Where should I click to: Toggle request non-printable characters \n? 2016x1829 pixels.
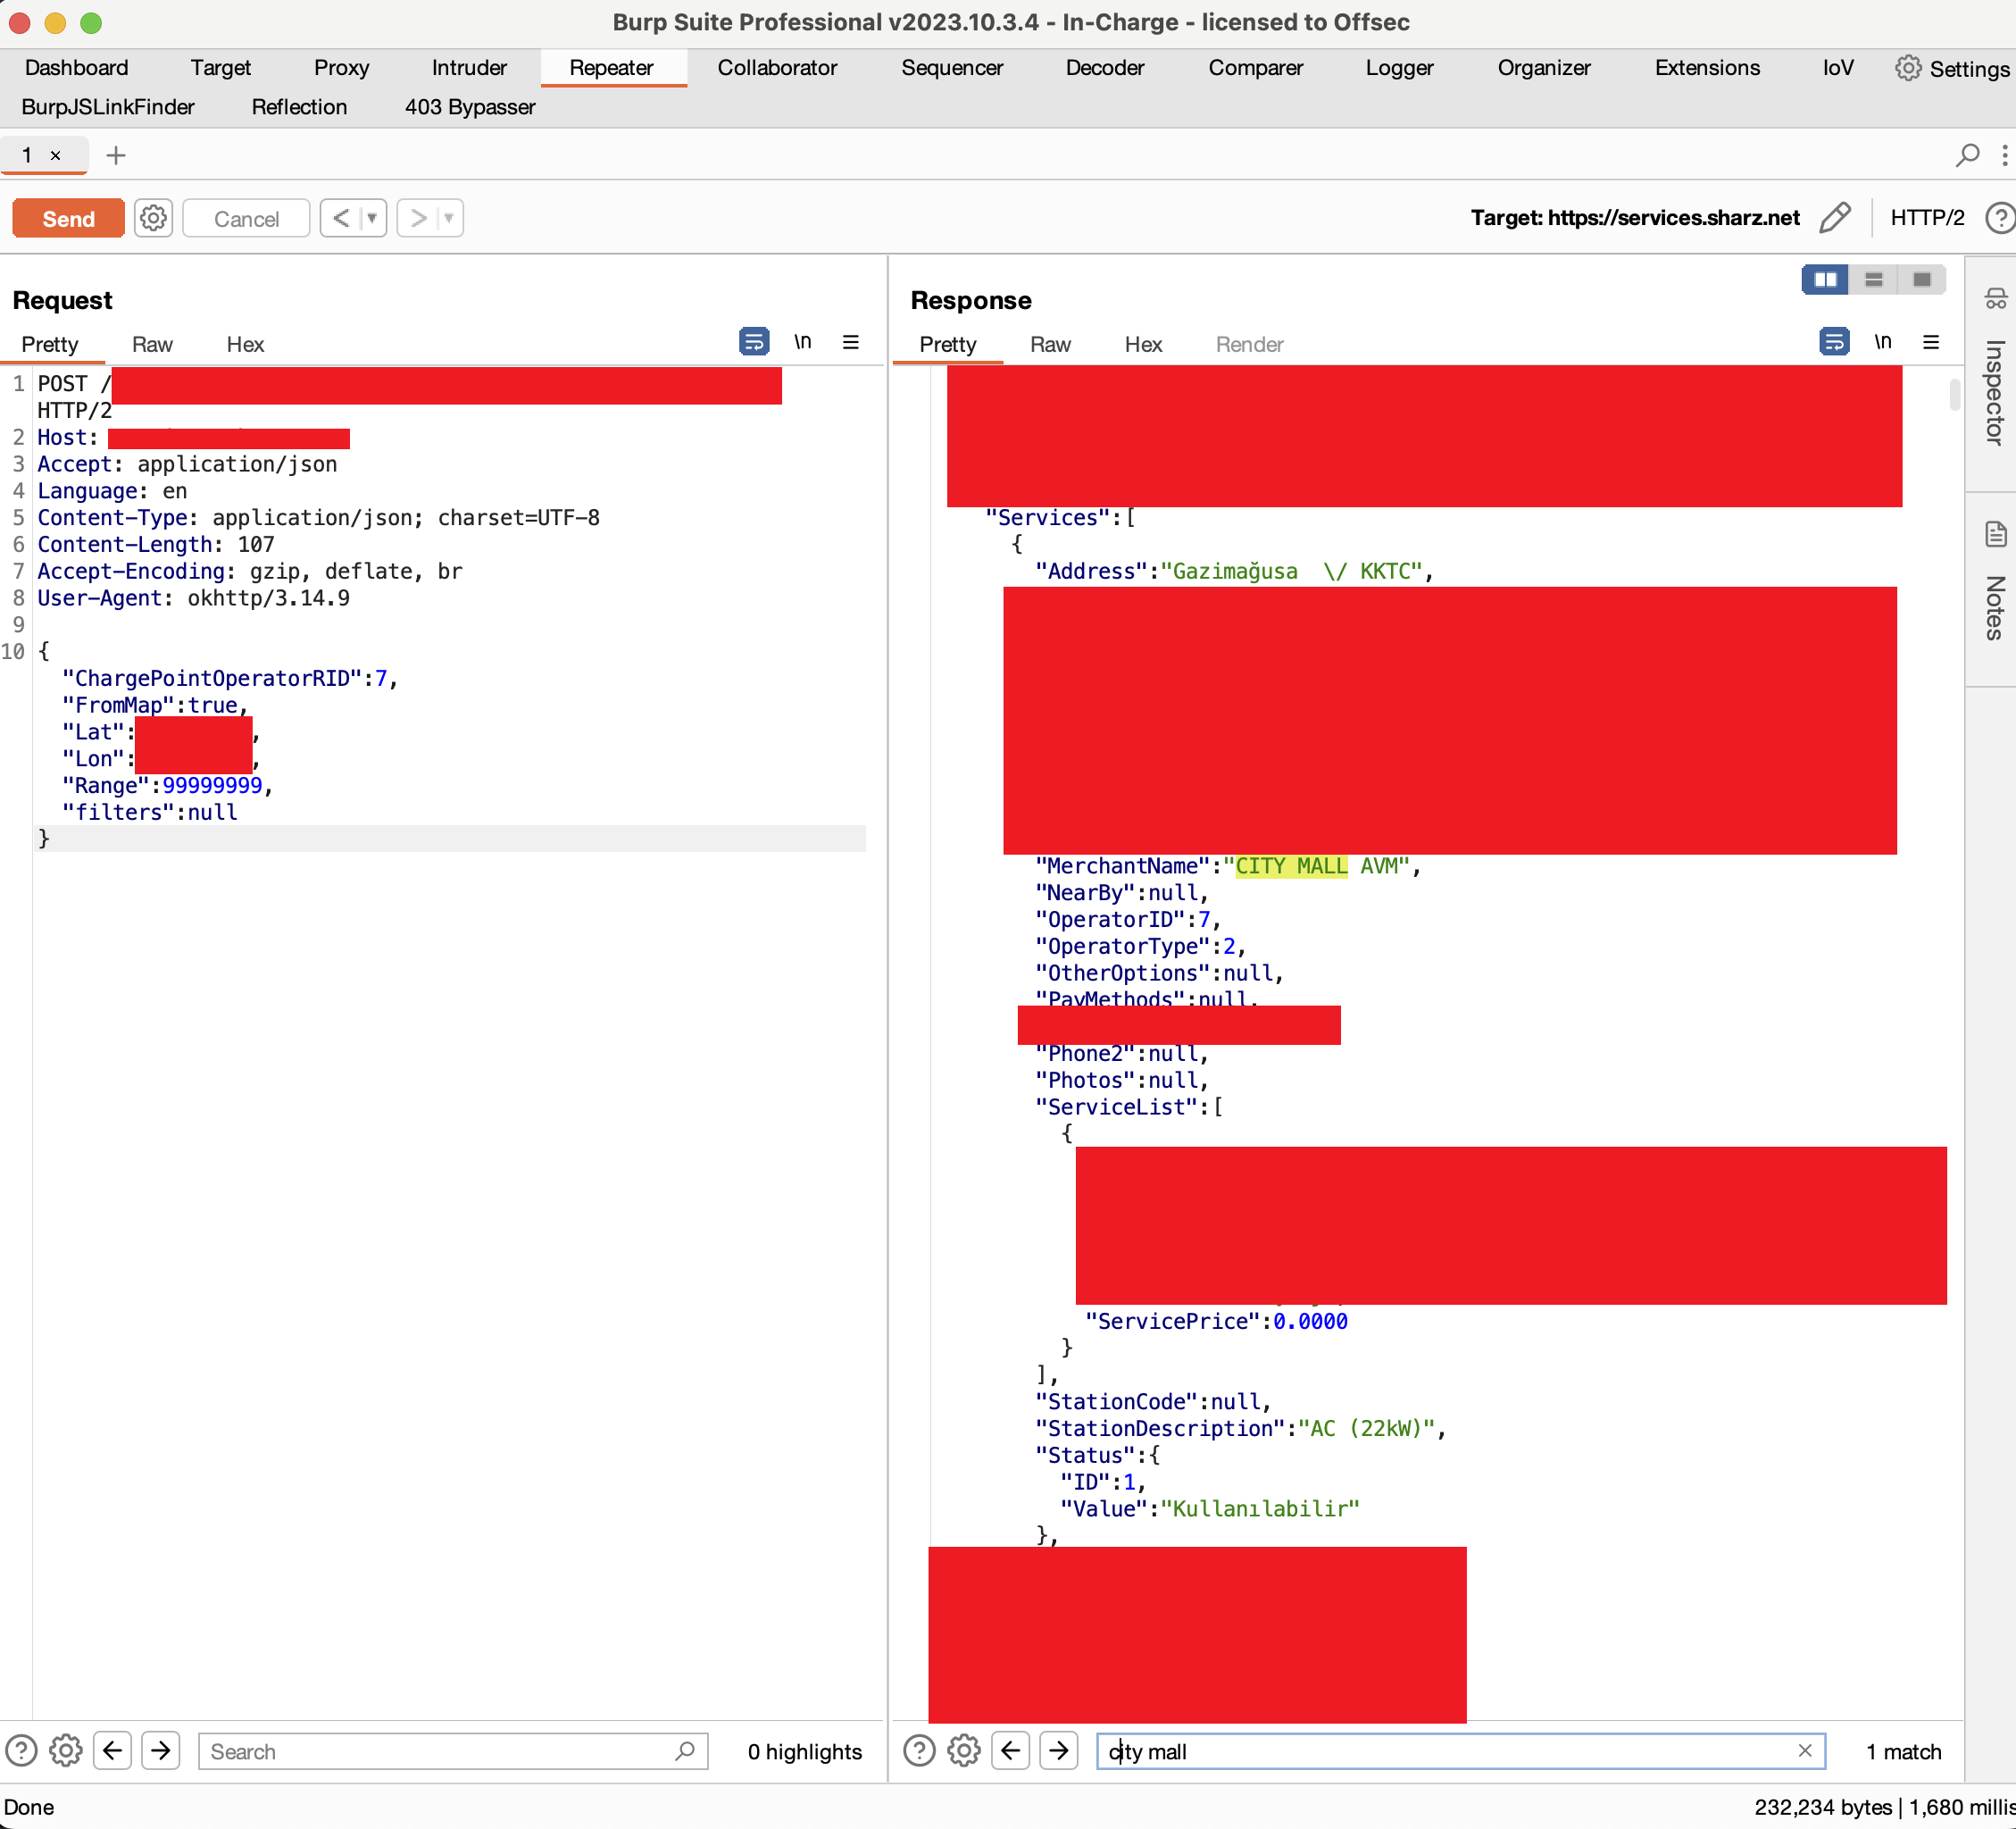pos(802,342)
